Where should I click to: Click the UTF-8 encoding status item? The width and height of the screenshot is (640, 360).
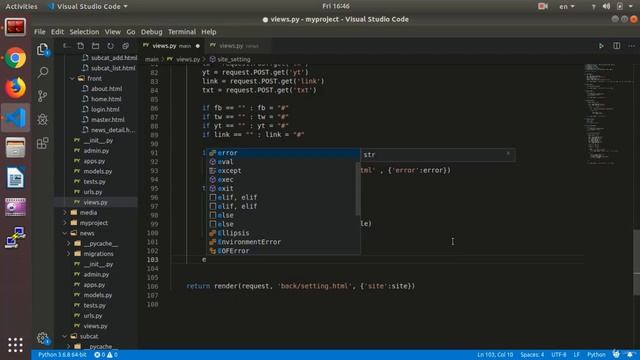pos(559,355)
